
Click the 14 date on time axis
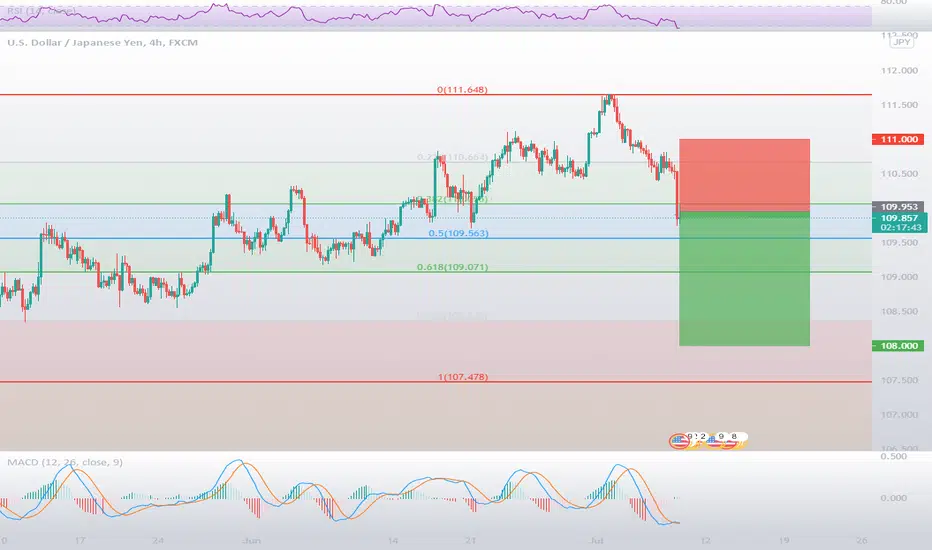tap(392, 540)
